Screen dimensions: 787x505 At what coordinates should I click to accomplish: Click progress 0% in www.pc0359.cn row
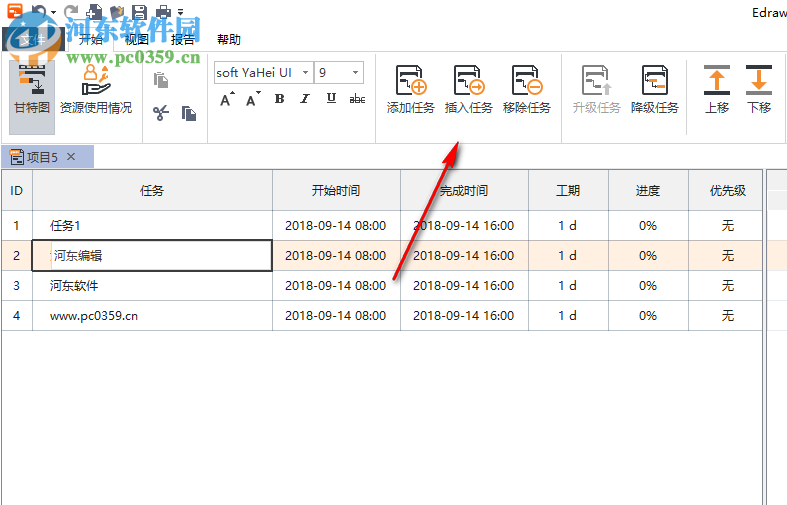coord(648,316)
